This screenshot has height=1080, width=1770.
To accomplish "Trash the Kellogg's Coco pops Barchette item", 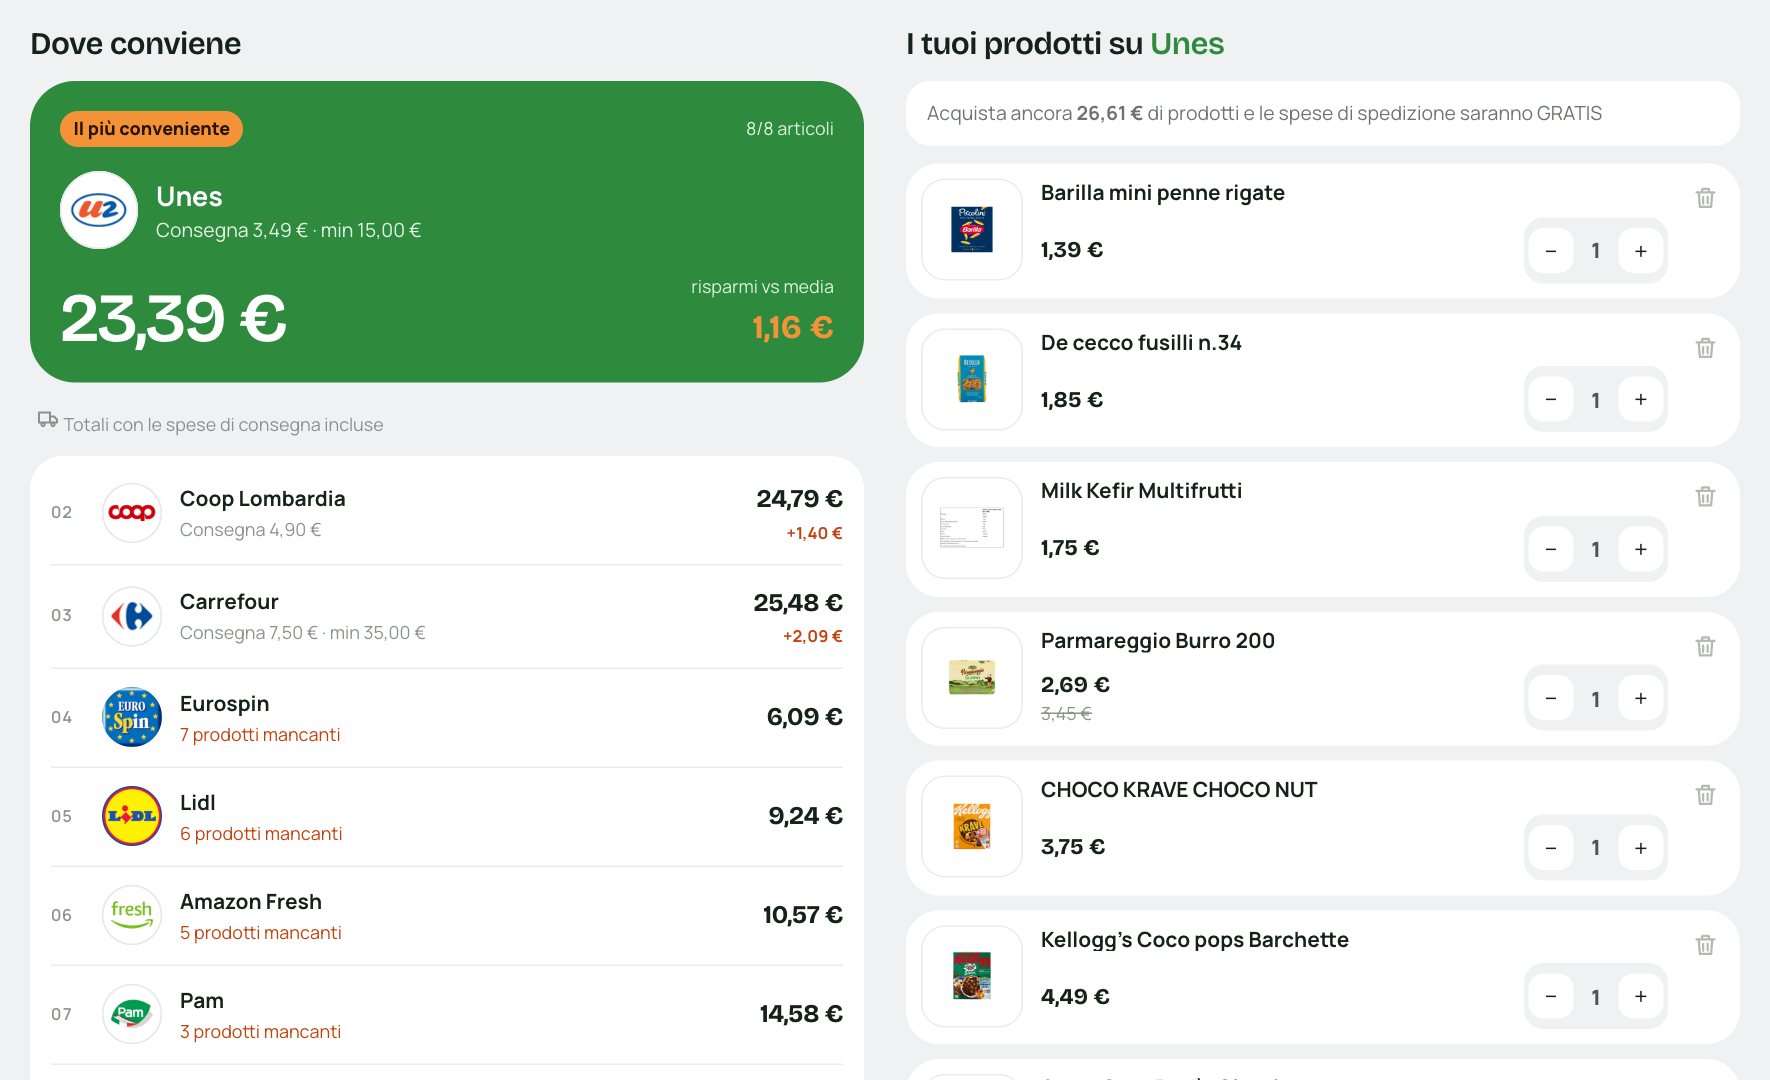I will point(1705,945).
